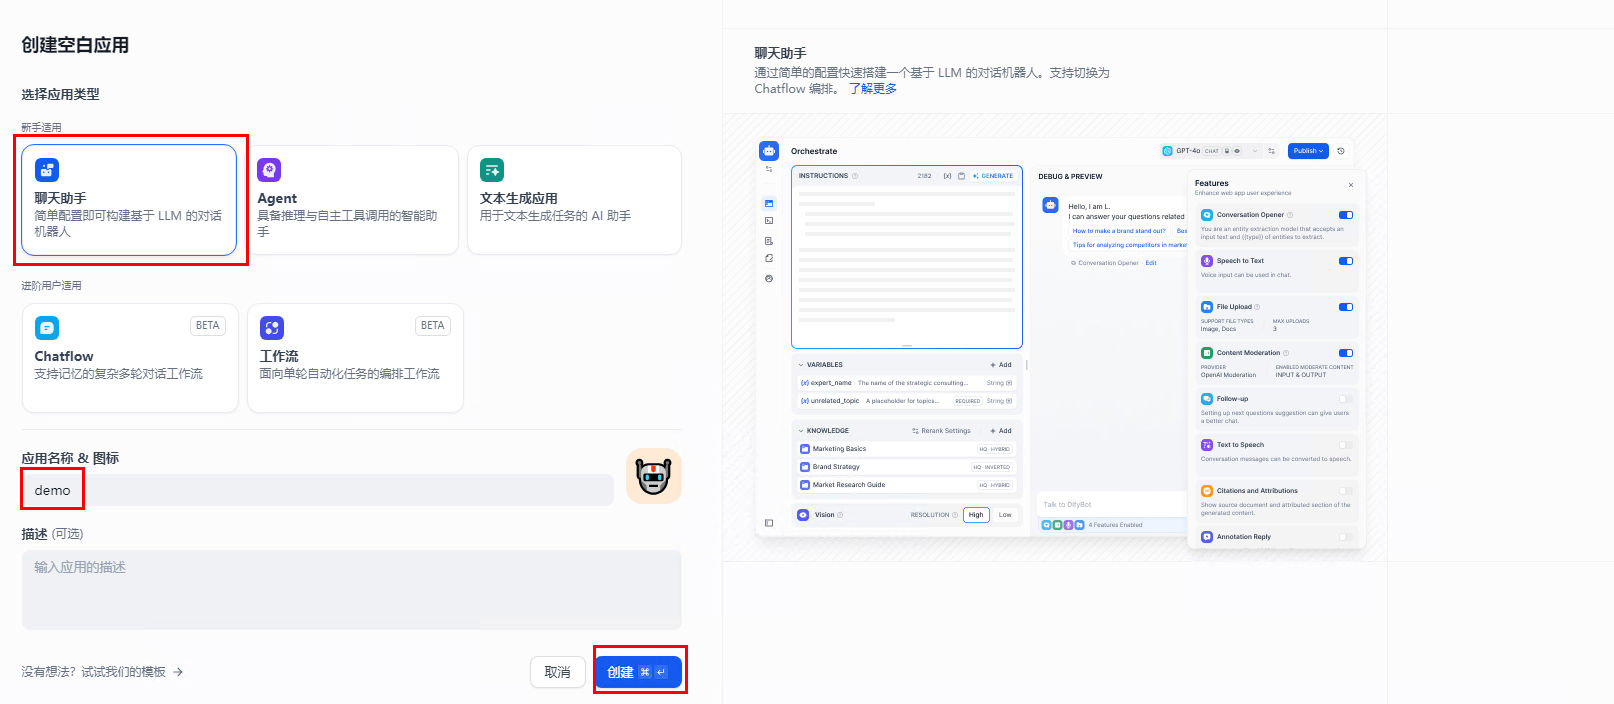Click the Content Moderation feature icon
1614x704 pixels.
click(x=1207, y=353)
